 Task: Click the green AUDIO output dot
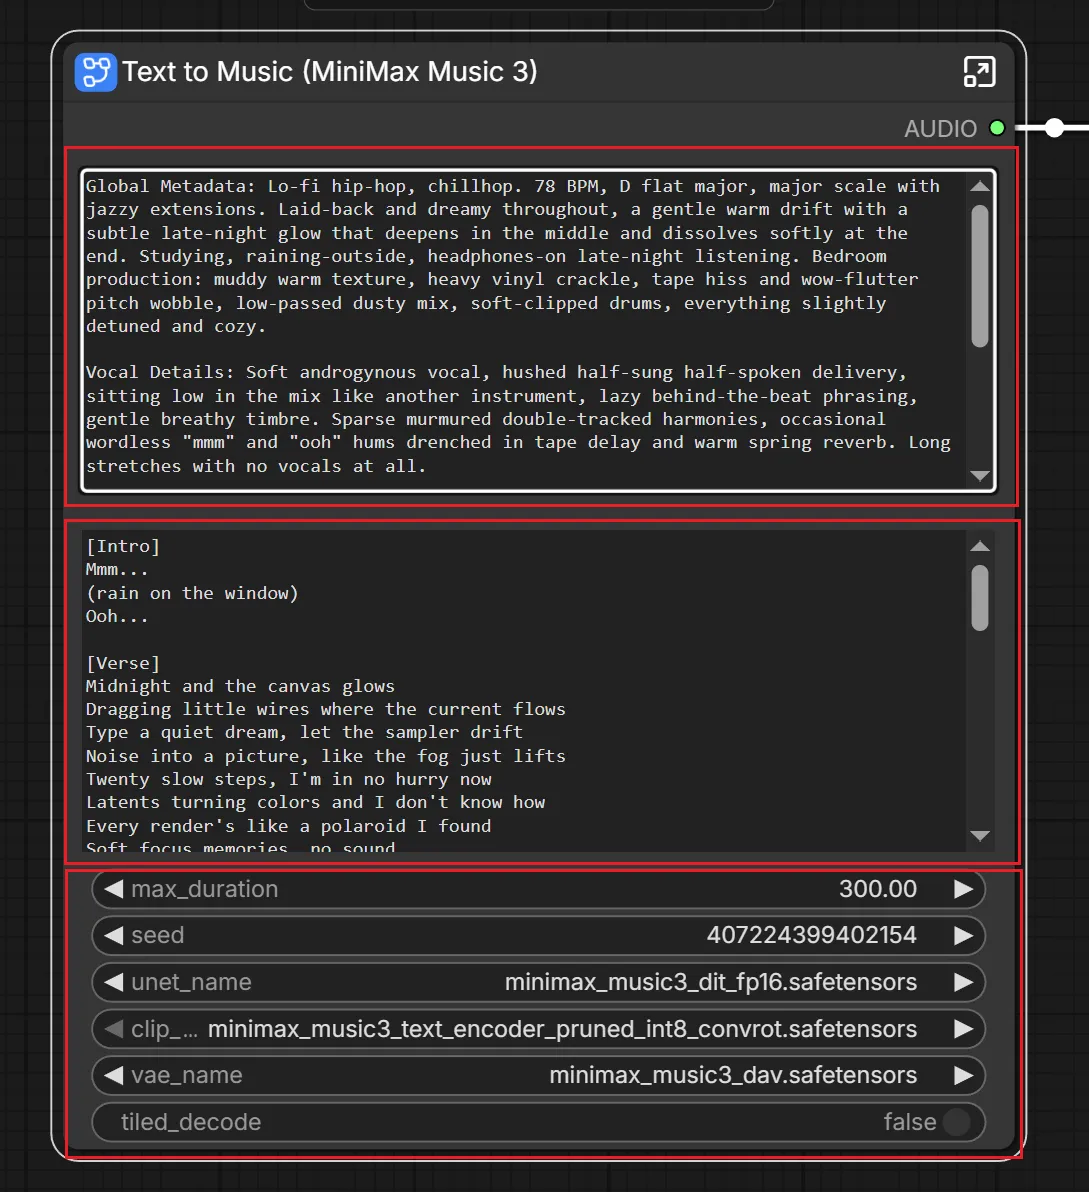pos(997,128)
